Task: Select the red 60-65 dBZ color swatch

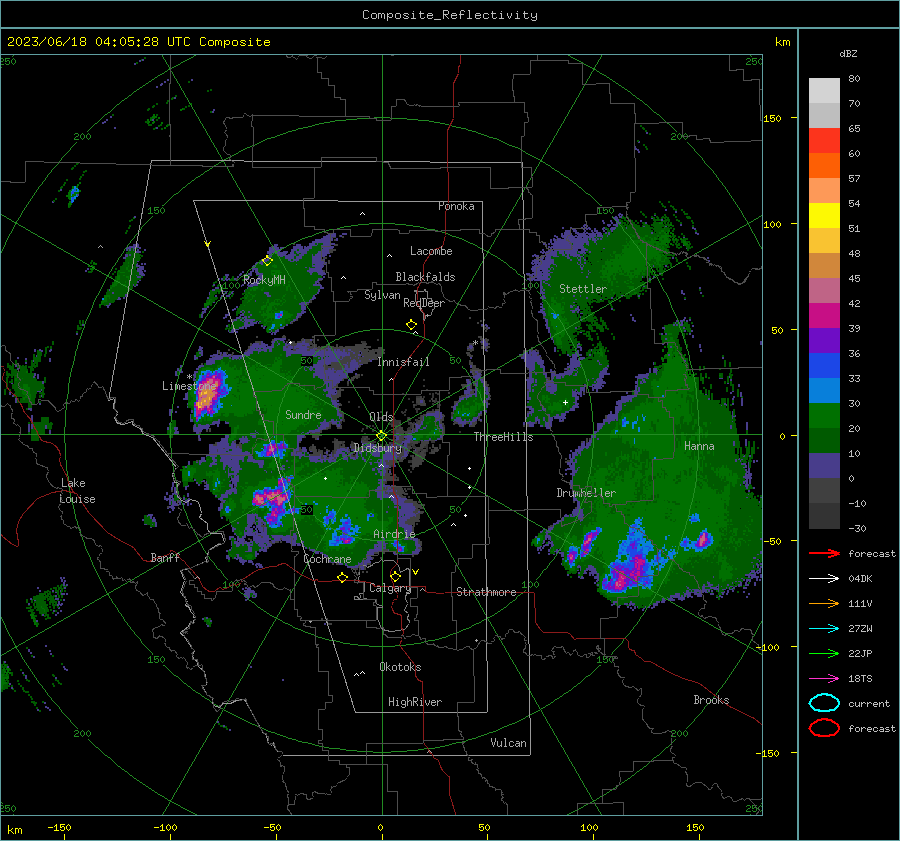Action: (x=824, y=141)
